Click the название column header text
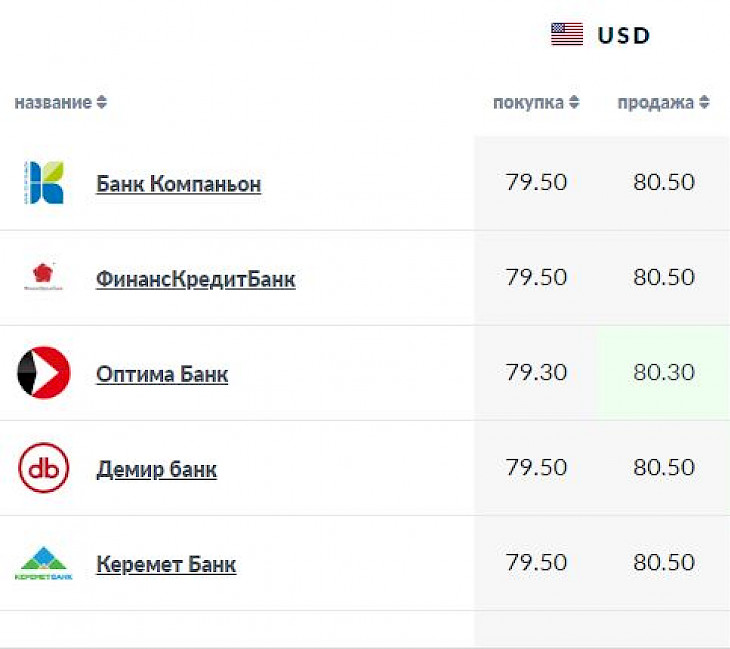This screenshot has width=730, height=649. [53, 102]
